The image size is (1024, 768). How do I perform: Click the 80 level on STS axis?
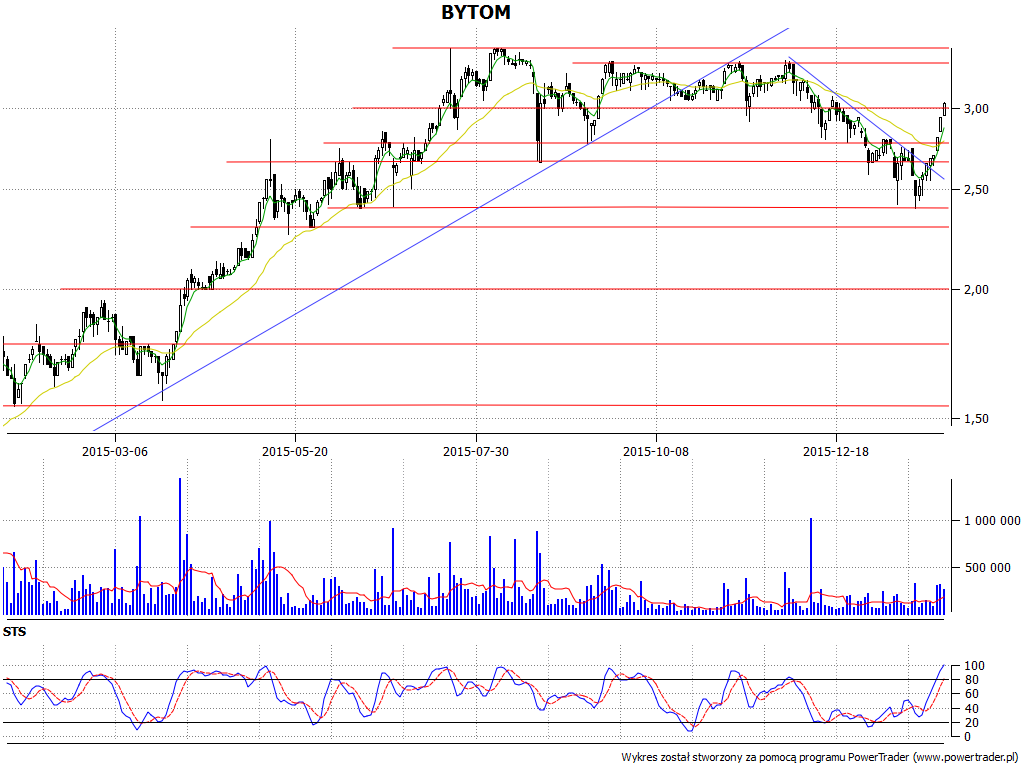tap(972, 680)
